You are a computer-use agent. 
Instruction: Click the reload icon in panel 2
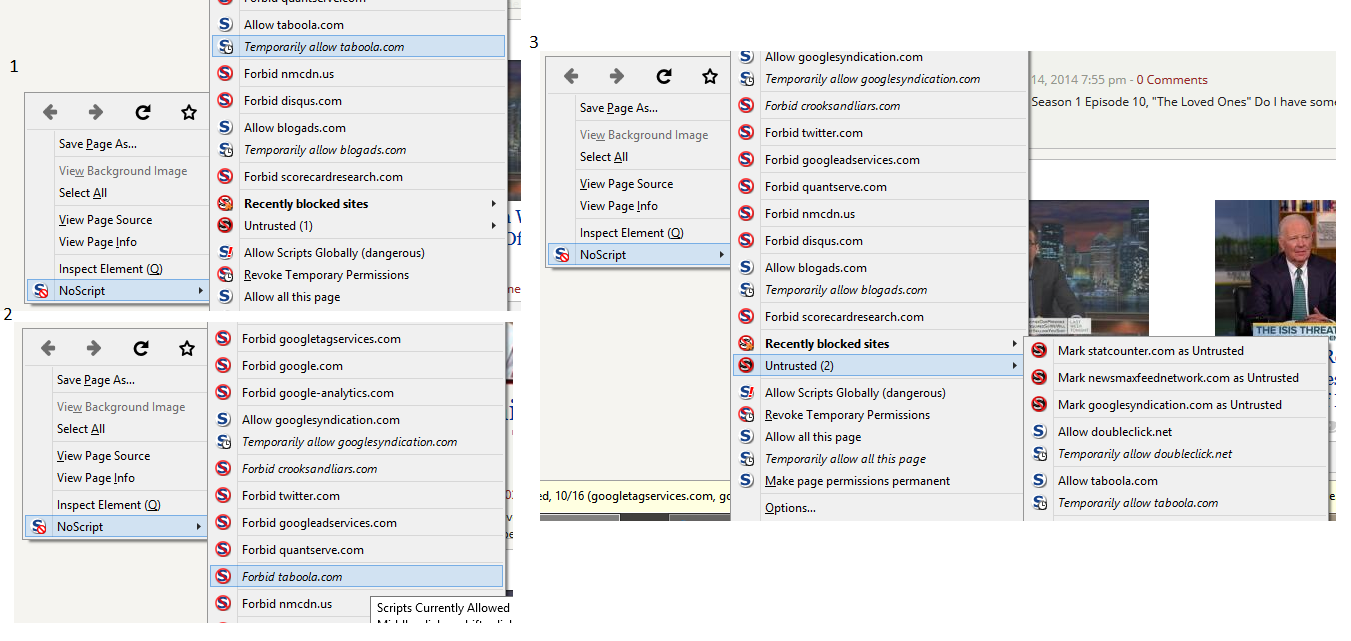click(141, 348)
